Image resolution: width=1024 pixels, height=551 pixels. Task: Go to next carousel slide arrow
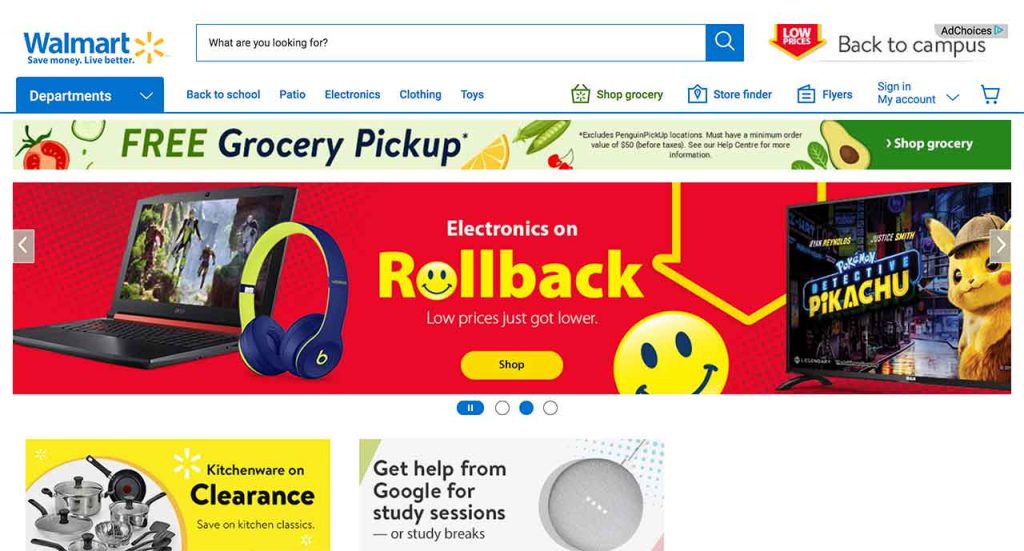click(1000, 245)
